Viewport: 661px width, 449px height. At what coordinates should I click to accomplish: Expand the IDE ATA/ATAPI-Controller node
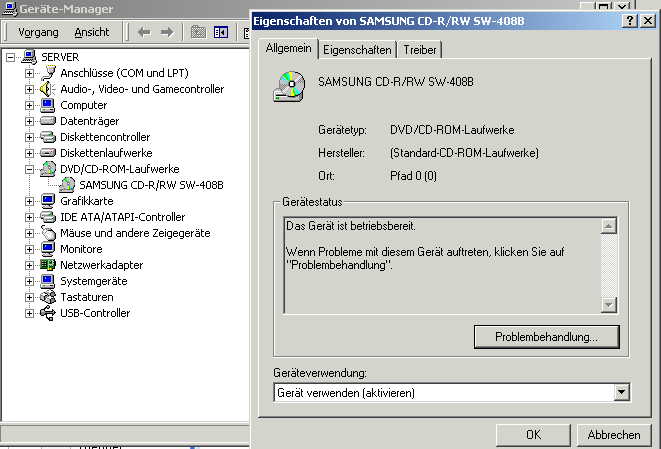pyautogui.click(x=29, y=217)
